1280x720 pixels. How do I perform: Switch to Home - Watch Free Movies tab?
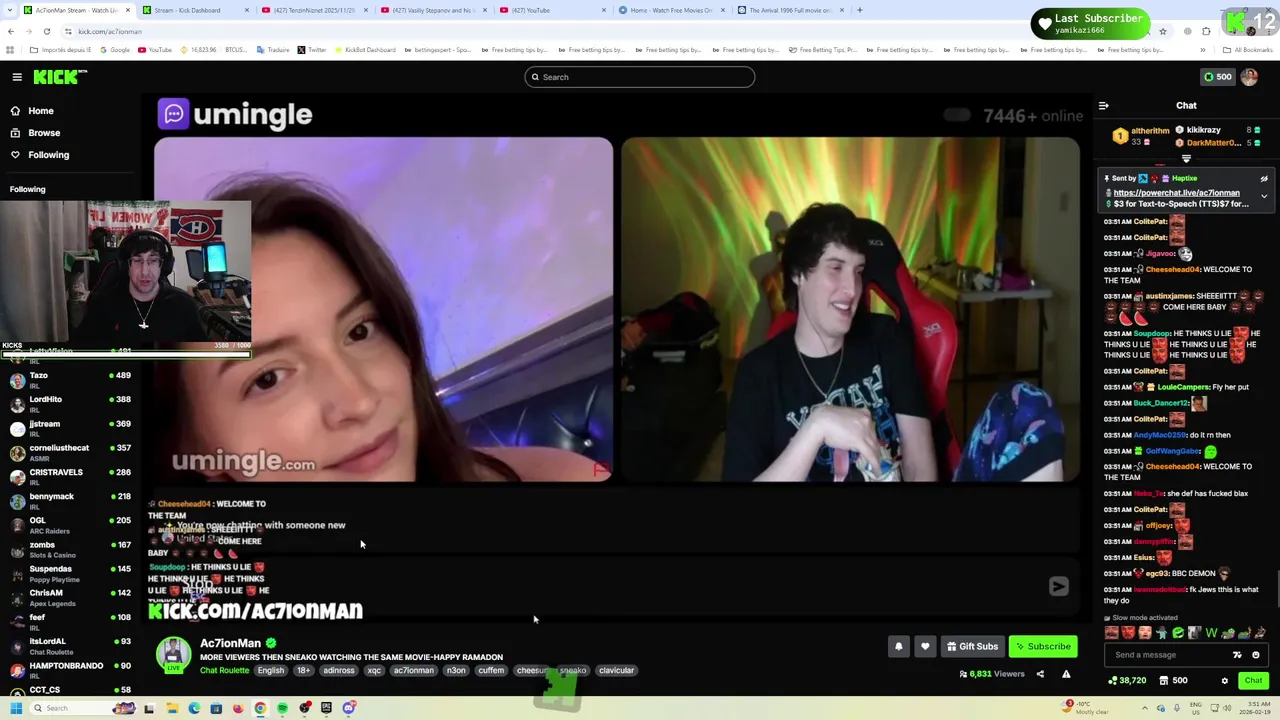[672, 10]
